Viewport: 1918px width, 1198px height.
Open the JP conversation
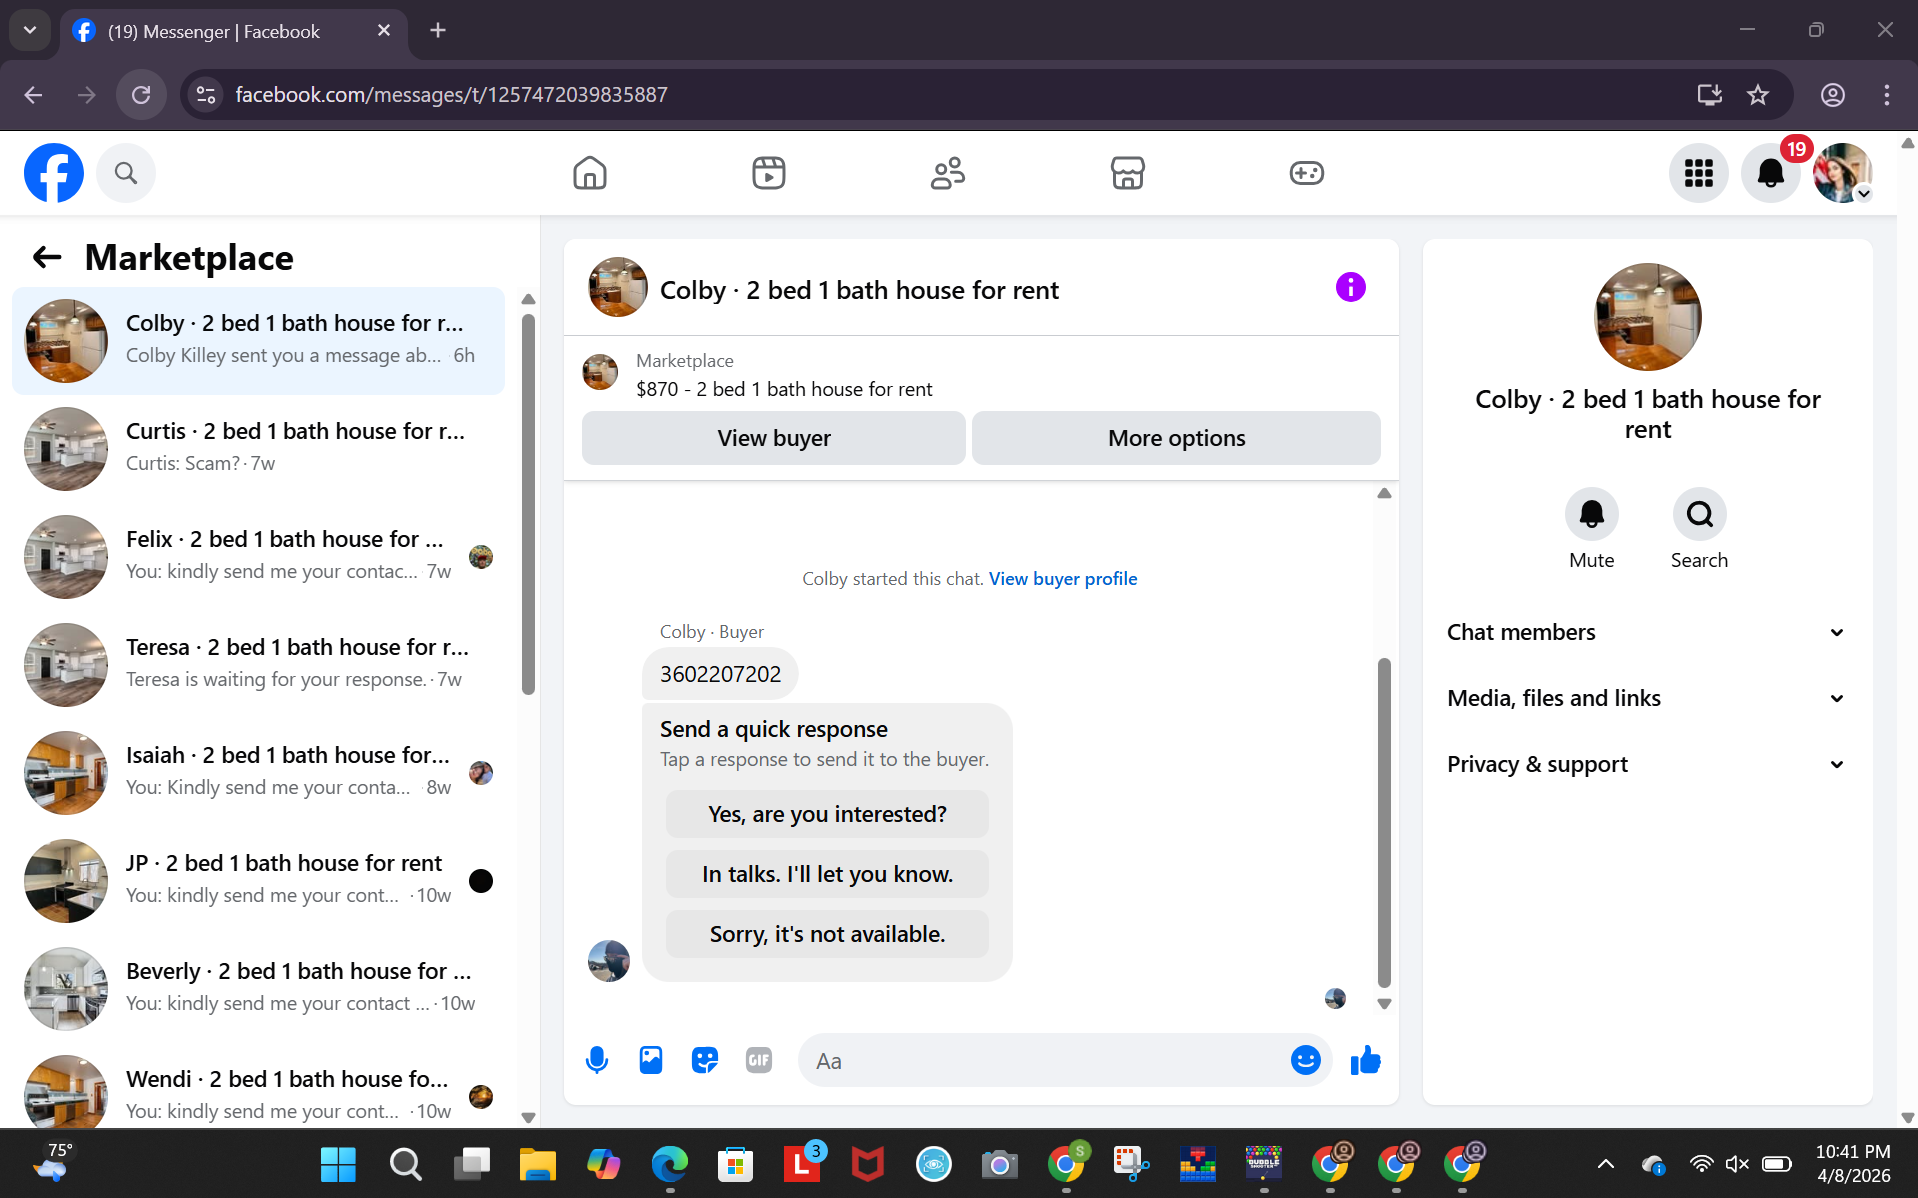259,881
